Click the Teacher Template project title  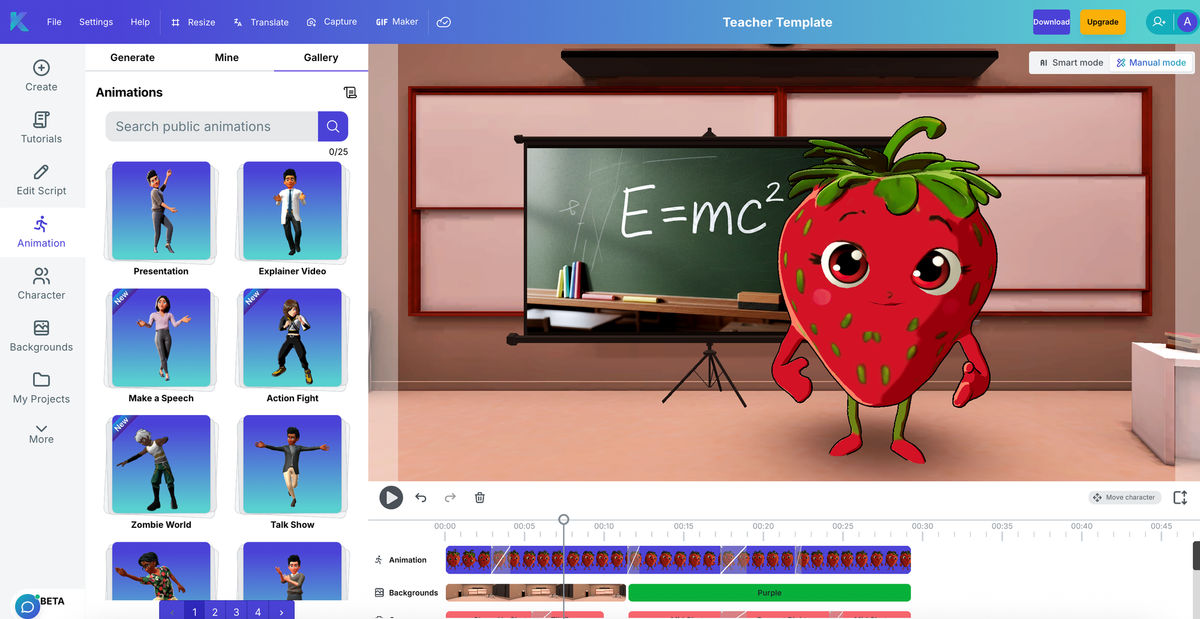[x=777, y=22]
